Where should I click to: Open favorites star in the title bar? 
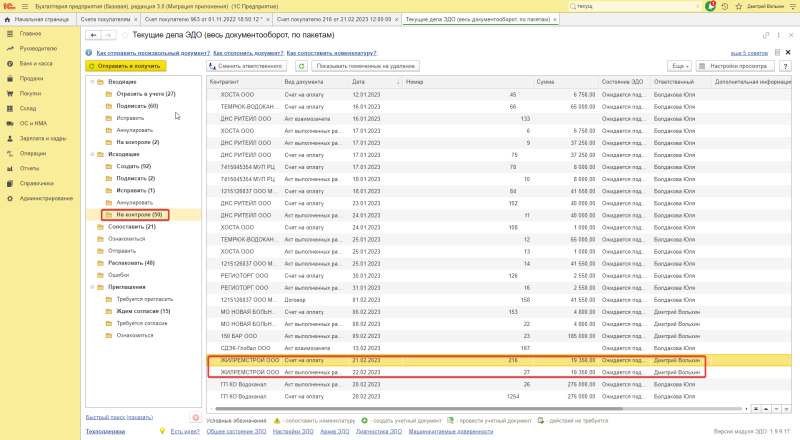click(x=738, y=6)
